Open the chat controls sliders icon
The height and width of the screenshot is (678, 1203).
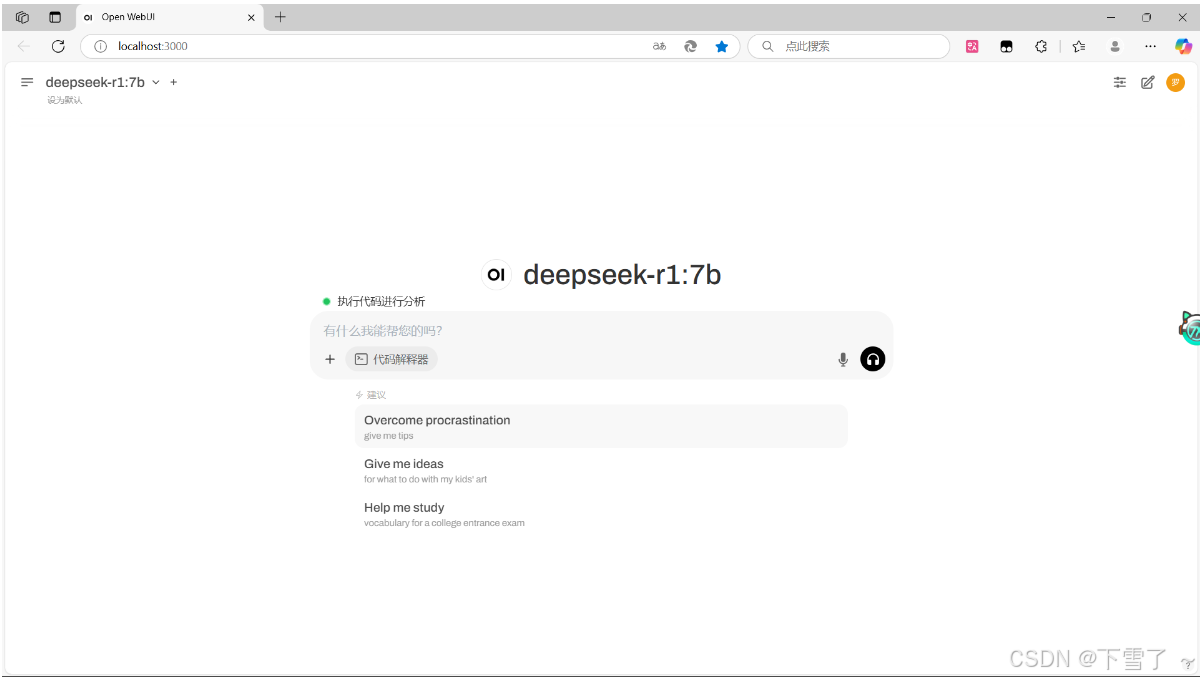1120,82
